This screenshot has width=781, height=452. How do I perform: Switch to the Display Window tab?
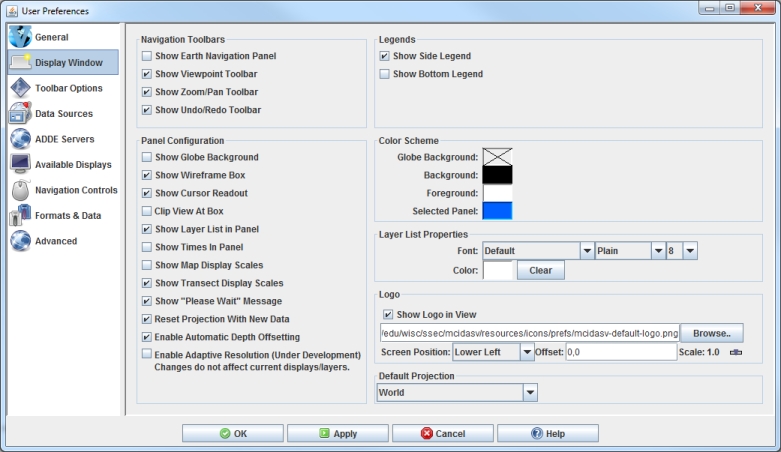tap(63, 63)
